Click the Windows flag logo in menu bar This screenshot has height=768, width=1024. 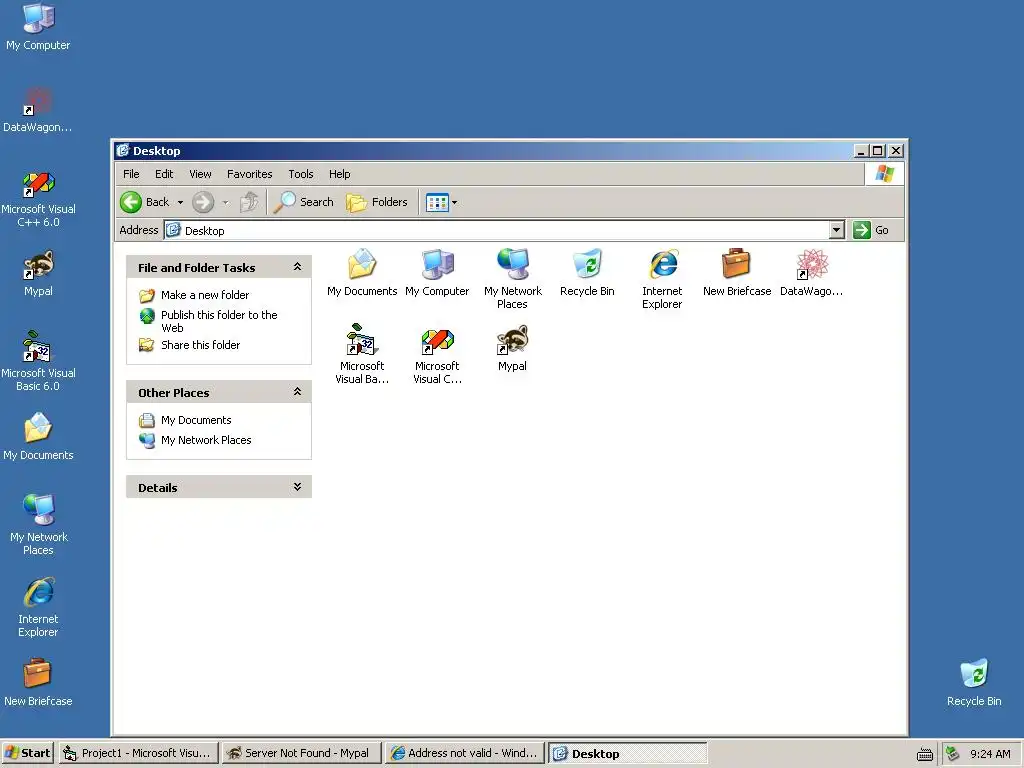tap(884, 174)
